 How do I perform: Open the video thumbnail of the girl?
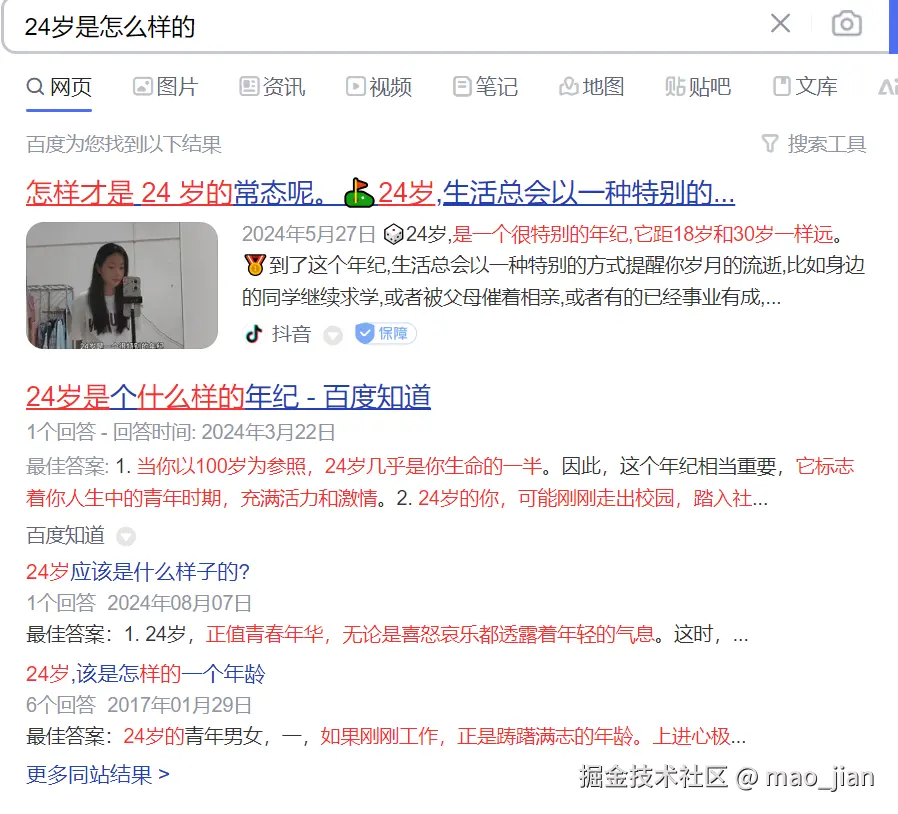click(122, 285)
